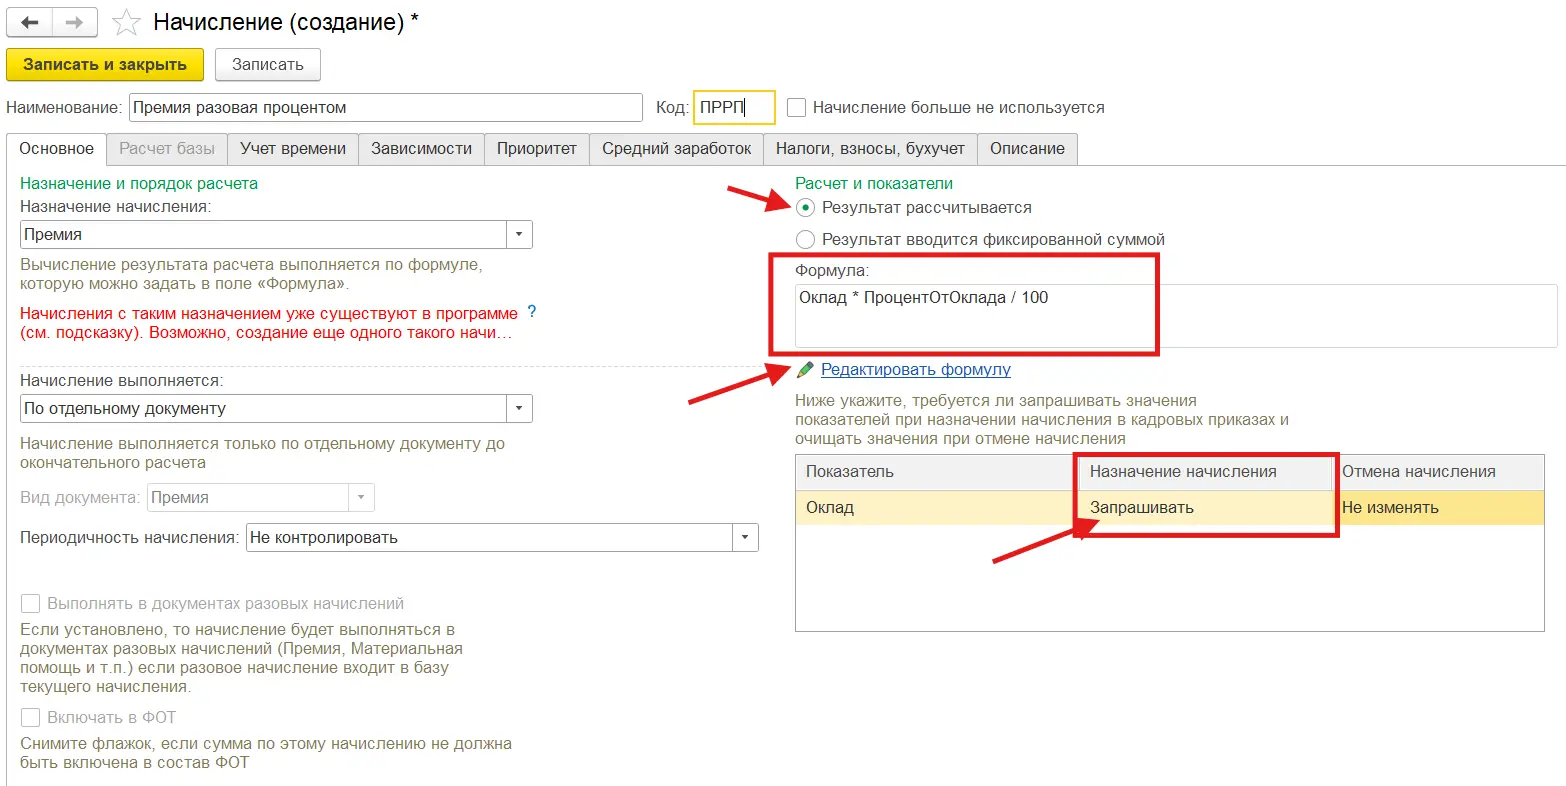This screenshot has height=786, width=1566.
Task: Click the back navigation arrow
Action: click(29, 22)
